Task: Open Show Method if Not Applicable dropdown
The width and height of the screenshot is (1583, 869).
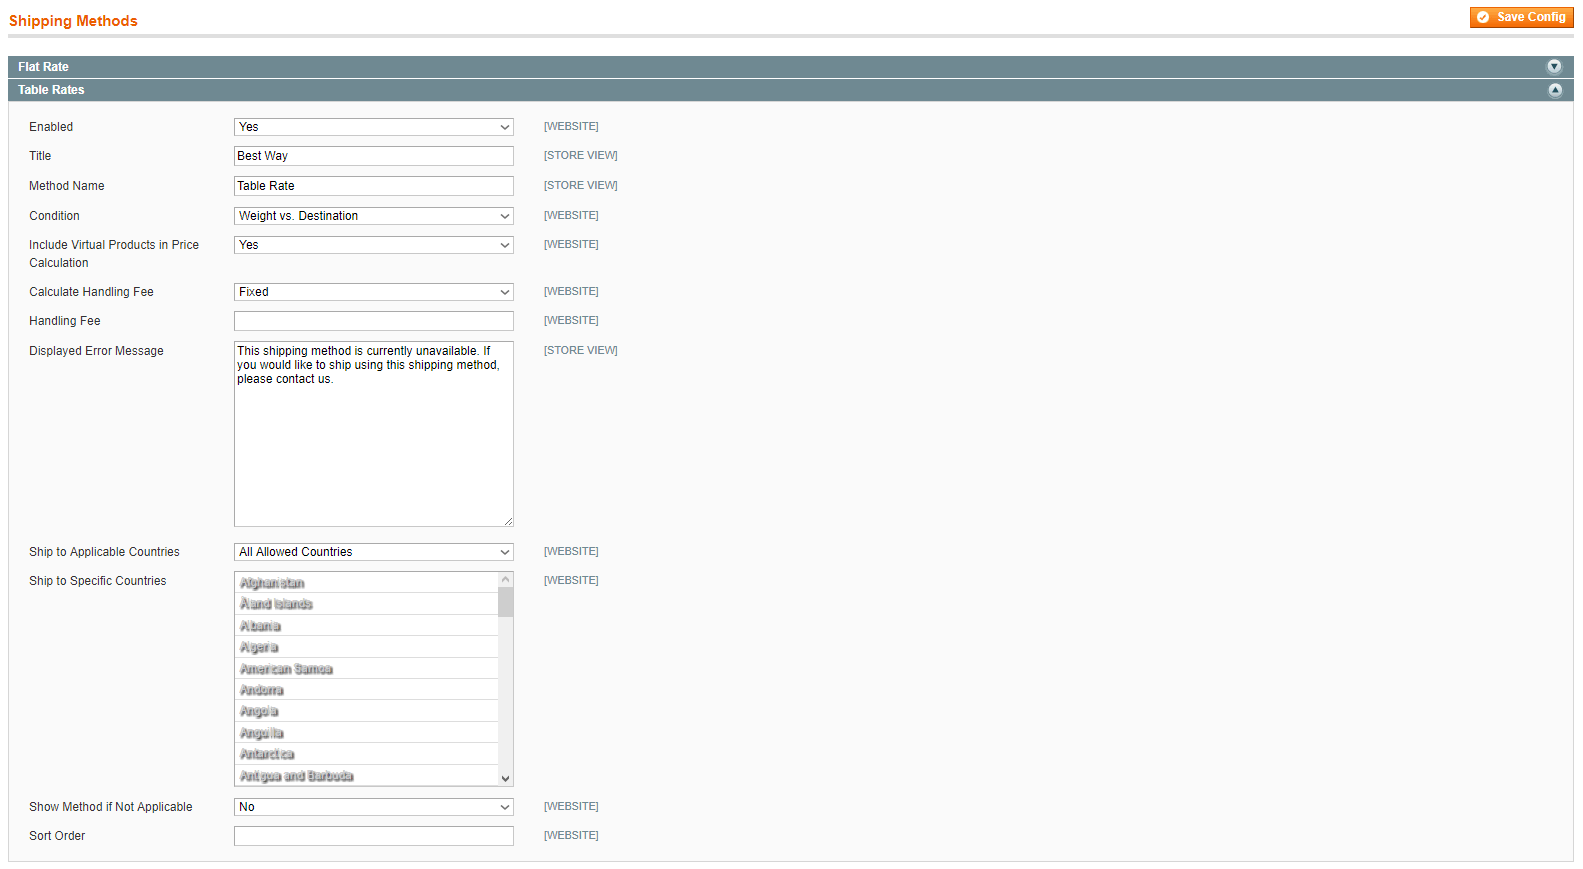Action: [x=373, y=807]
